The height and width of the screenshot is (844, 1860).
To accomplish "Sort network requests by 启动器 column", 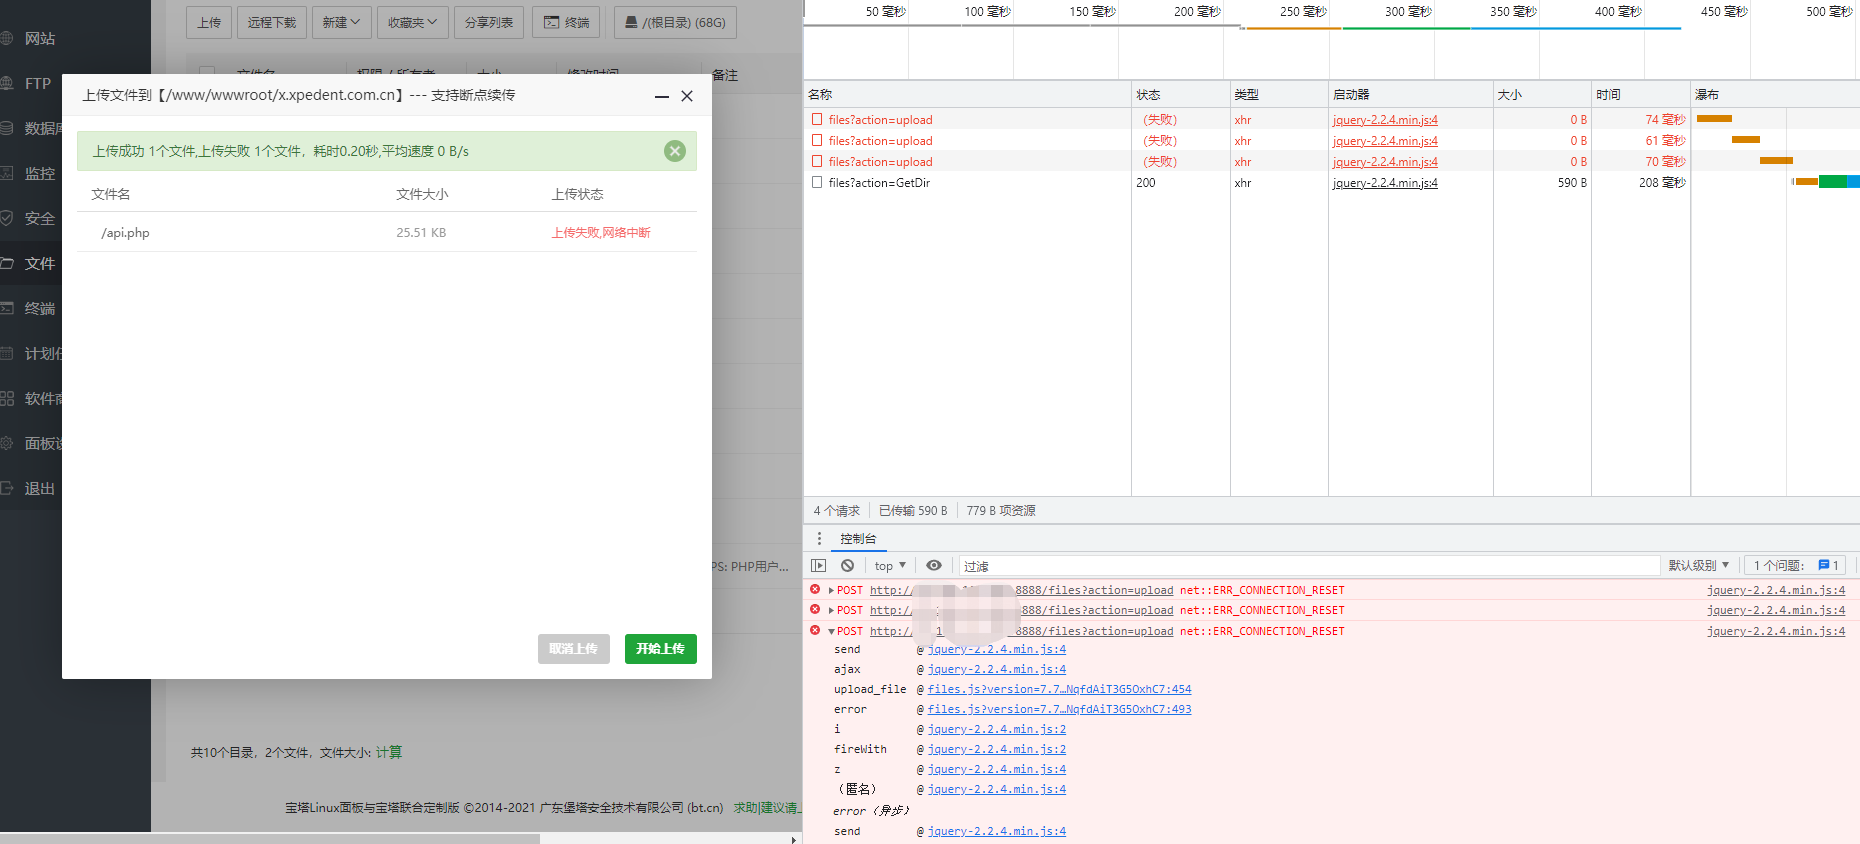I will [x=1411, y=94].
